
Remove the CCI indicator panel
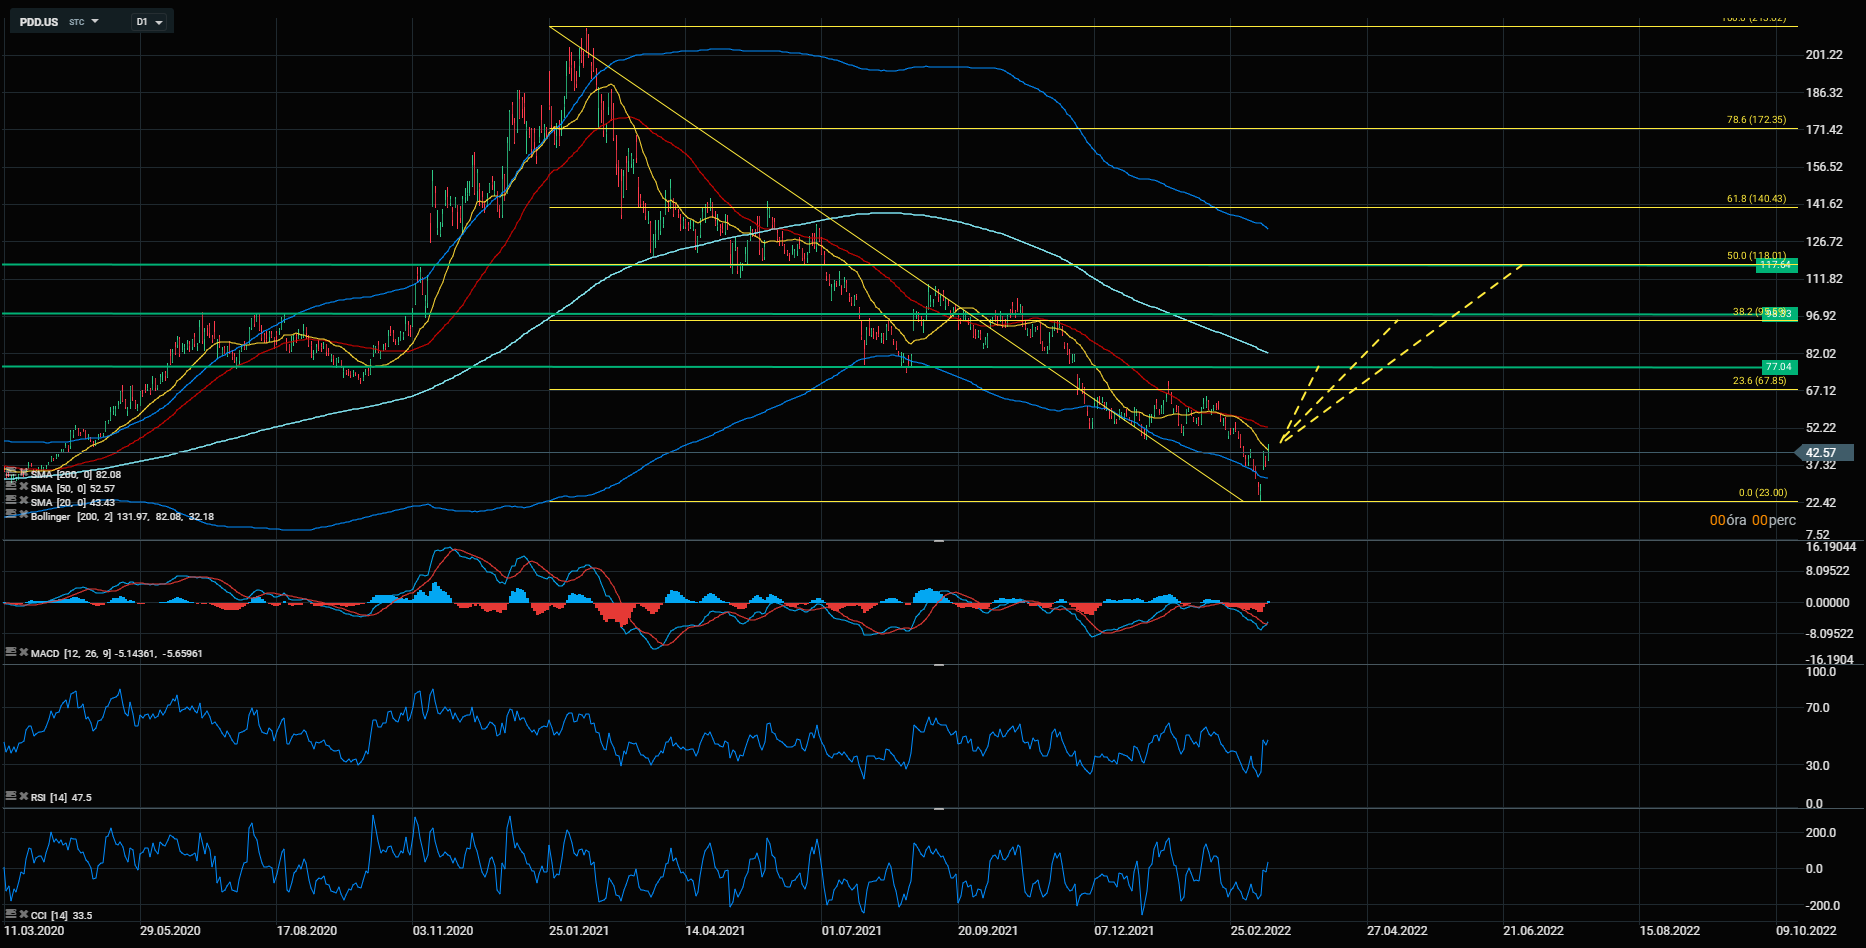click(23, 915)
